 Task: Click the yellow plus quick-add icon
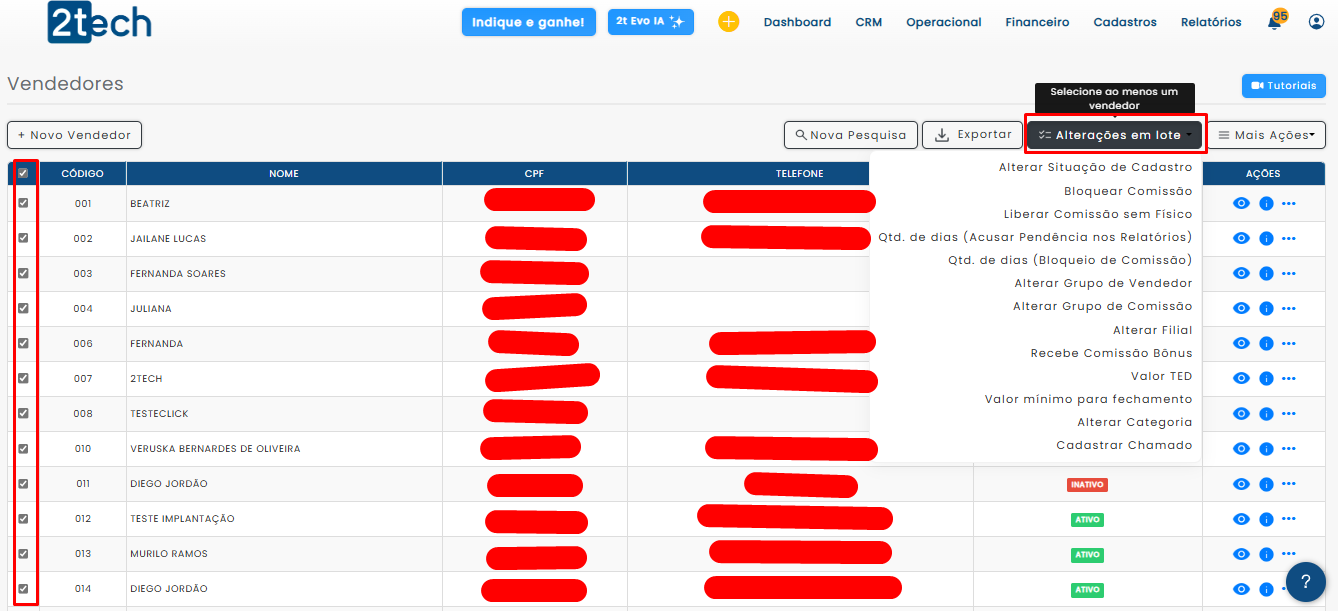[x=728, y=22]
